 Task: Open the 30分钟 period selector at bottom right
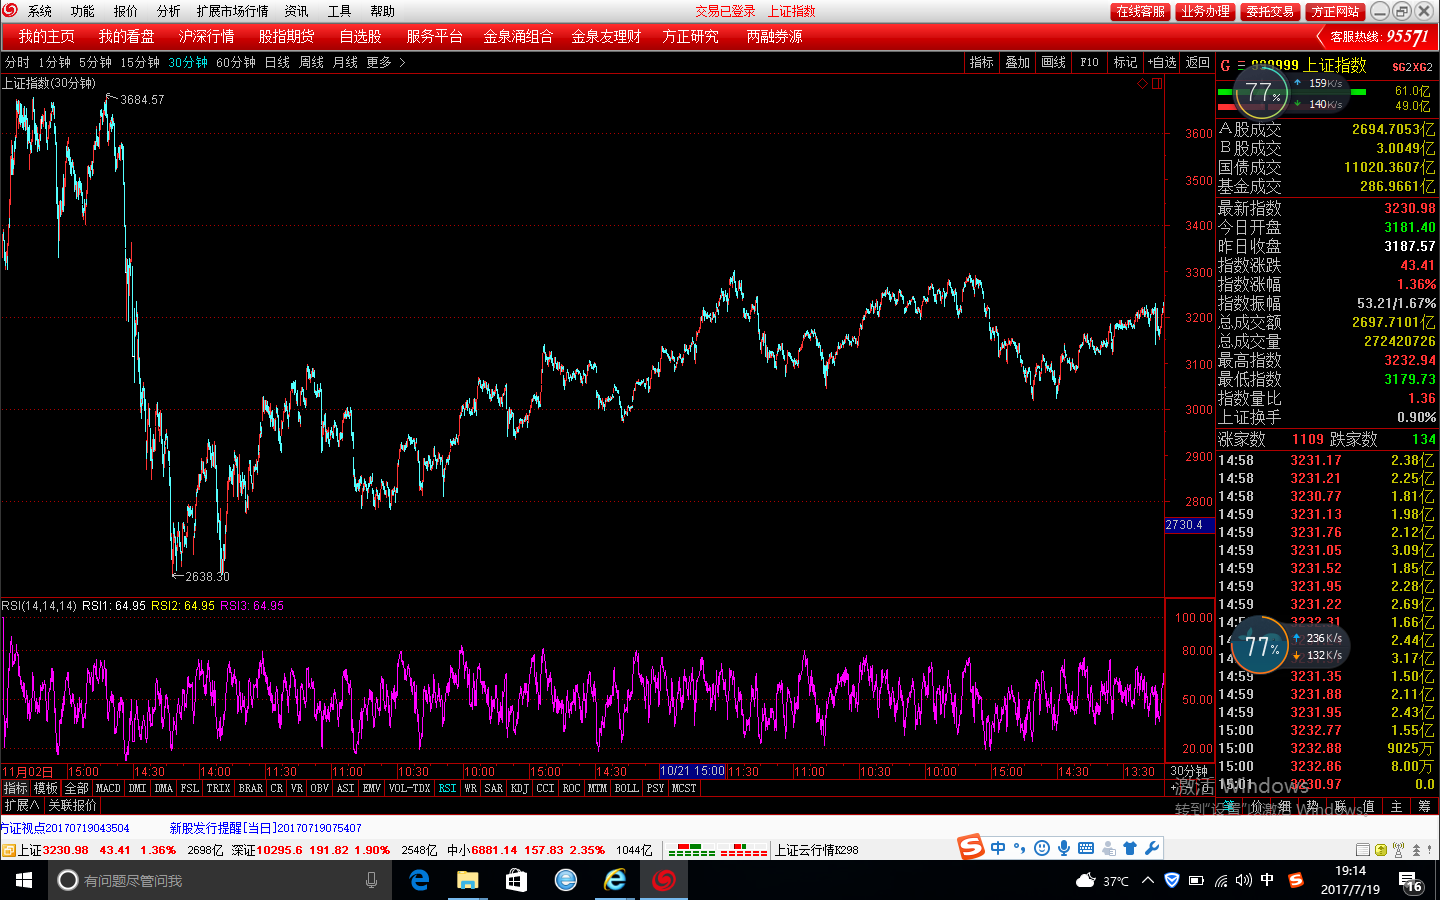[x=1189, y=771]
